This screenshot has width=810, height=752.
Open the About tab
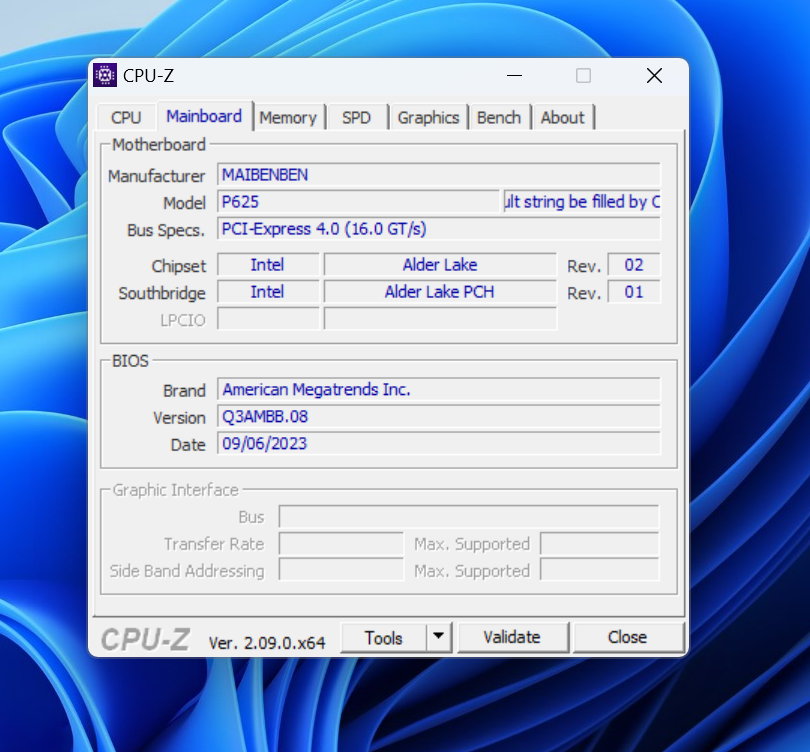[x=563, y=117]
